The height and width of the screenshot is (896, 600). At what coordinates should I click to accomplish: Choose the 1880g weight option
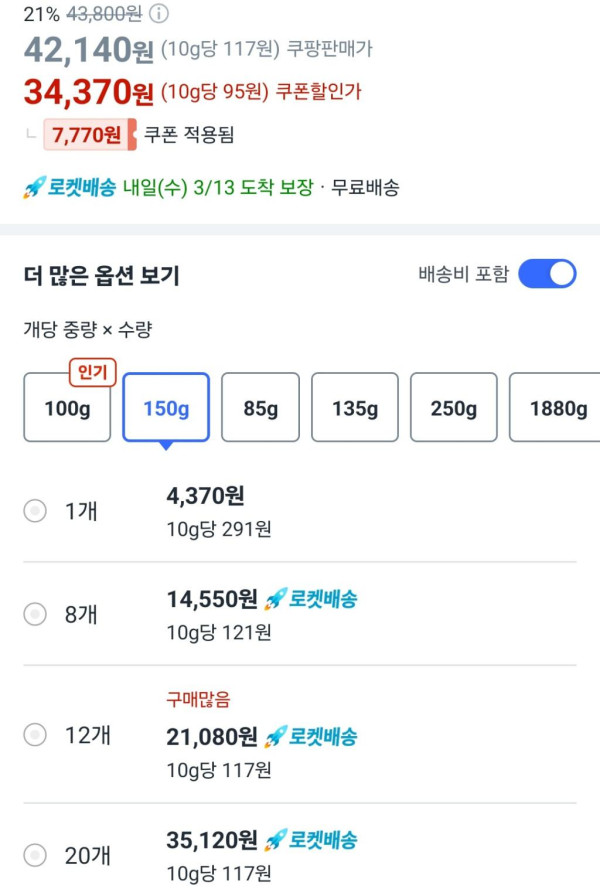[556, 408]
